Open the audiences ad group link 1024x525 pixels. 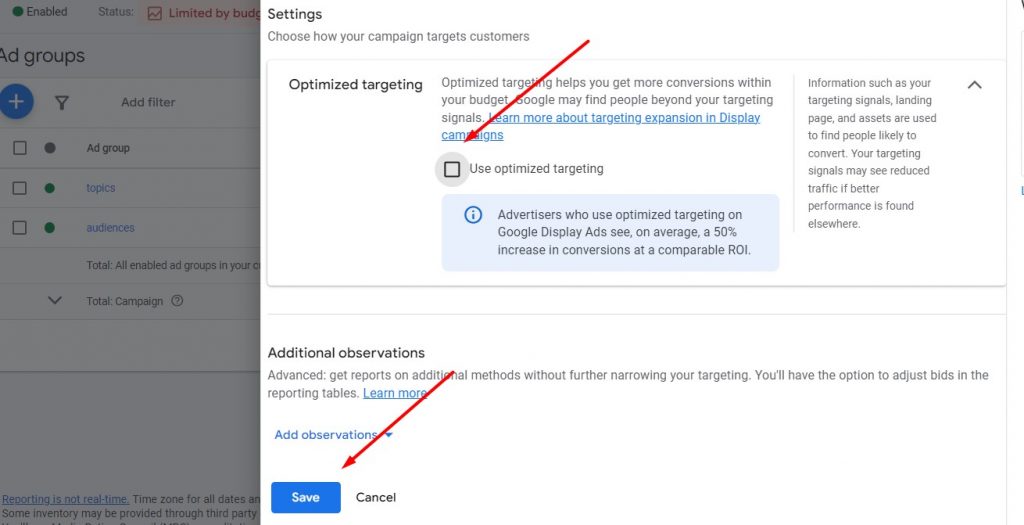[110, 228]
